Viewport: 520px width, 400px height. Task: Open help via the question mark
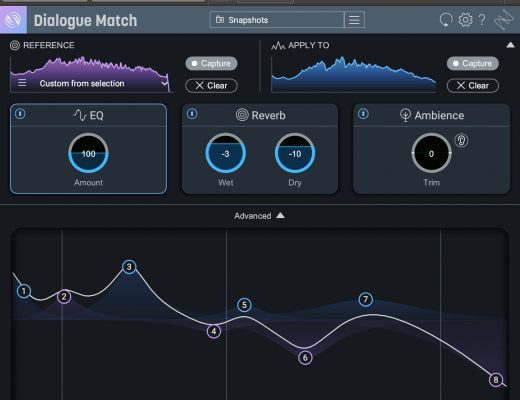coord(482,20)
